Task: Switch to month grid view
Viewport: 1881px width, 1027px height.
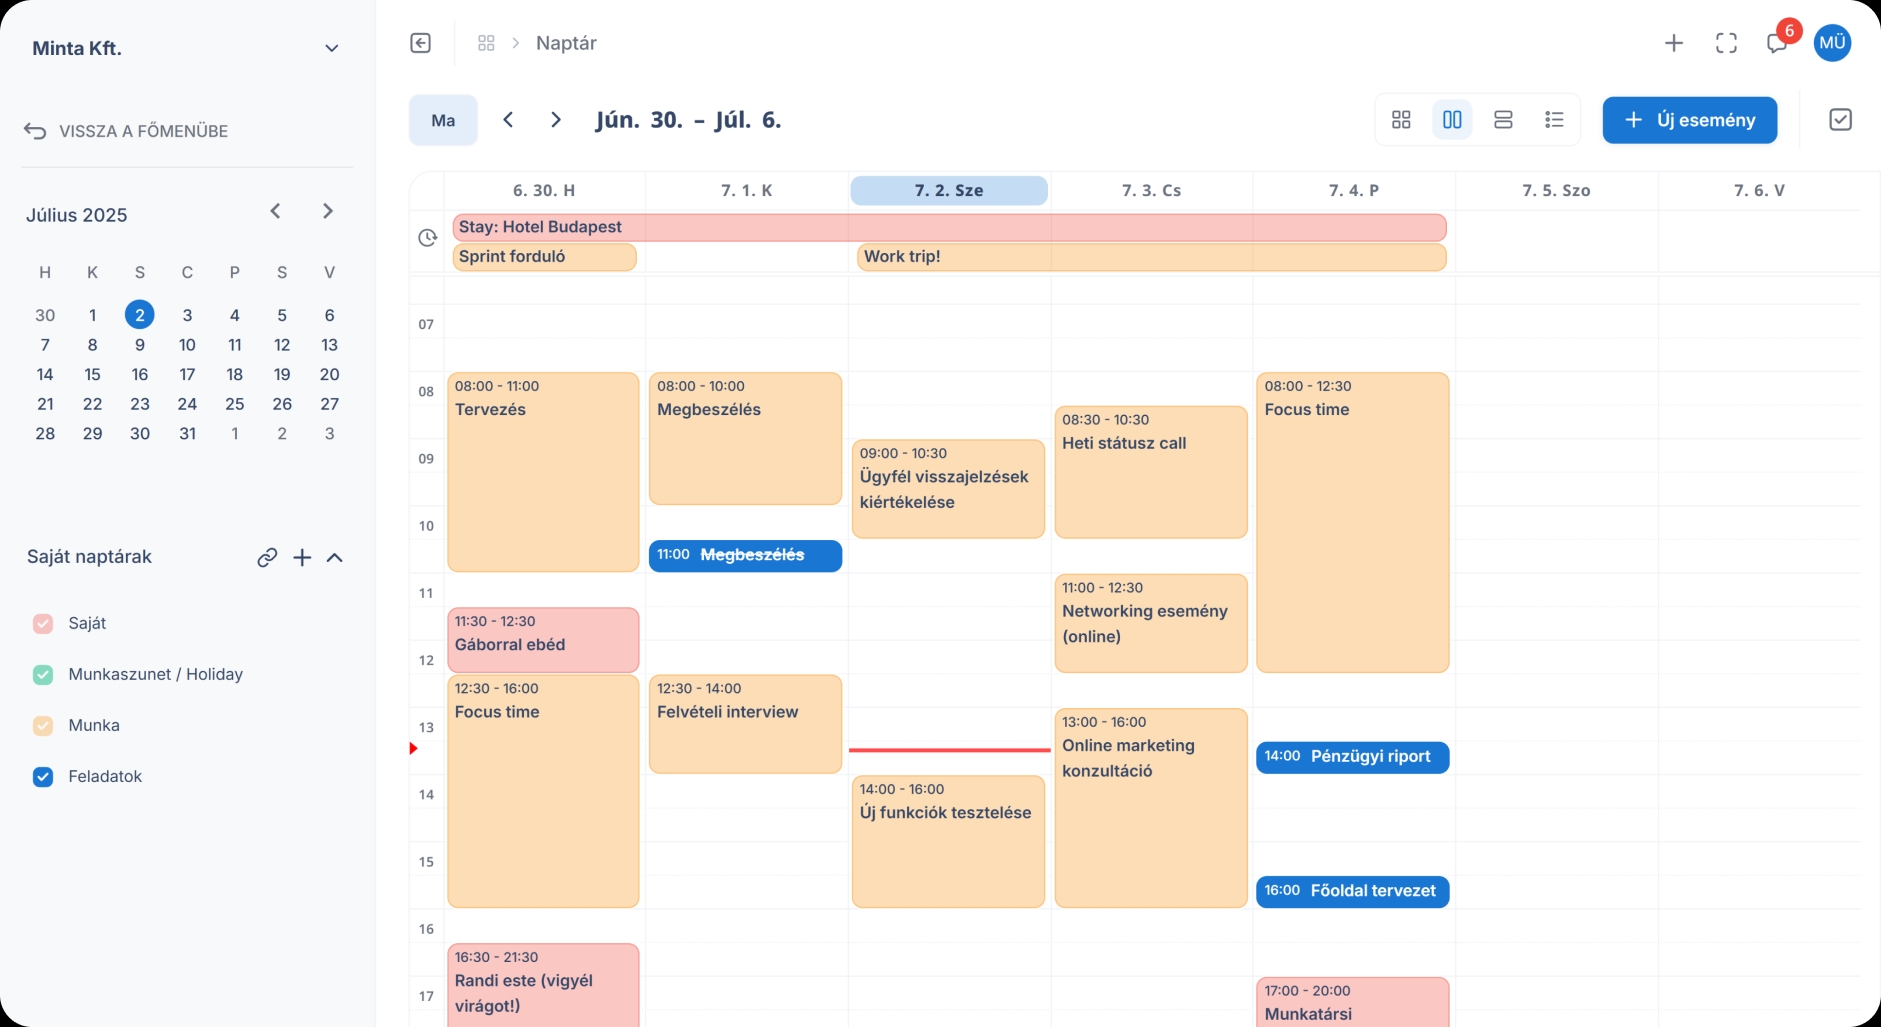Action: pos(1401,119)
